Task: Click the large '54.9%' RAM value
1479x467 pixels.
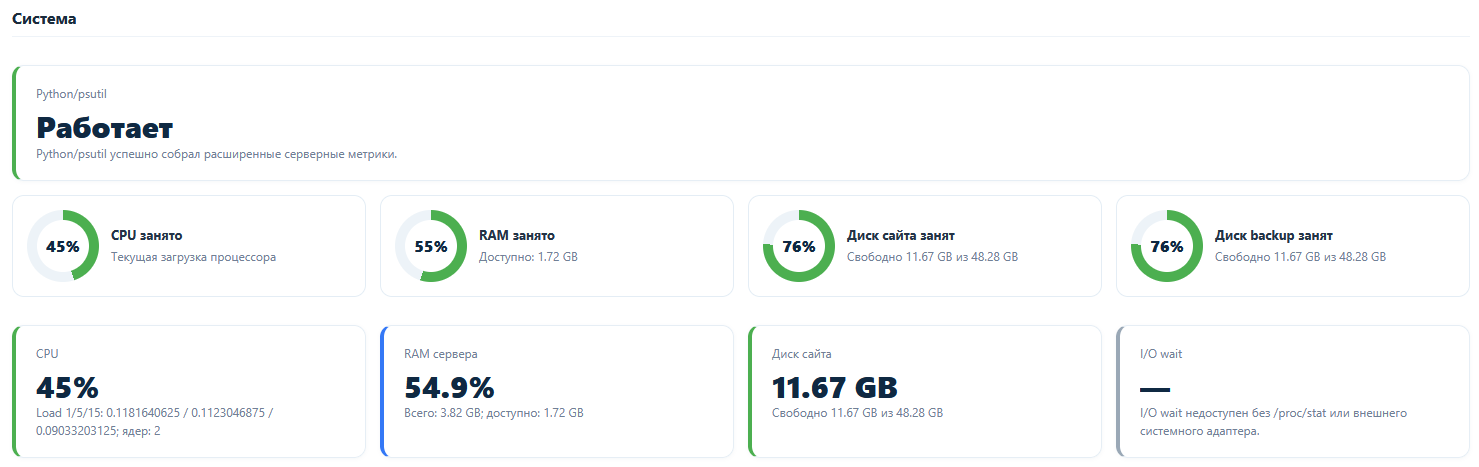Action: (x=449, y=387)
